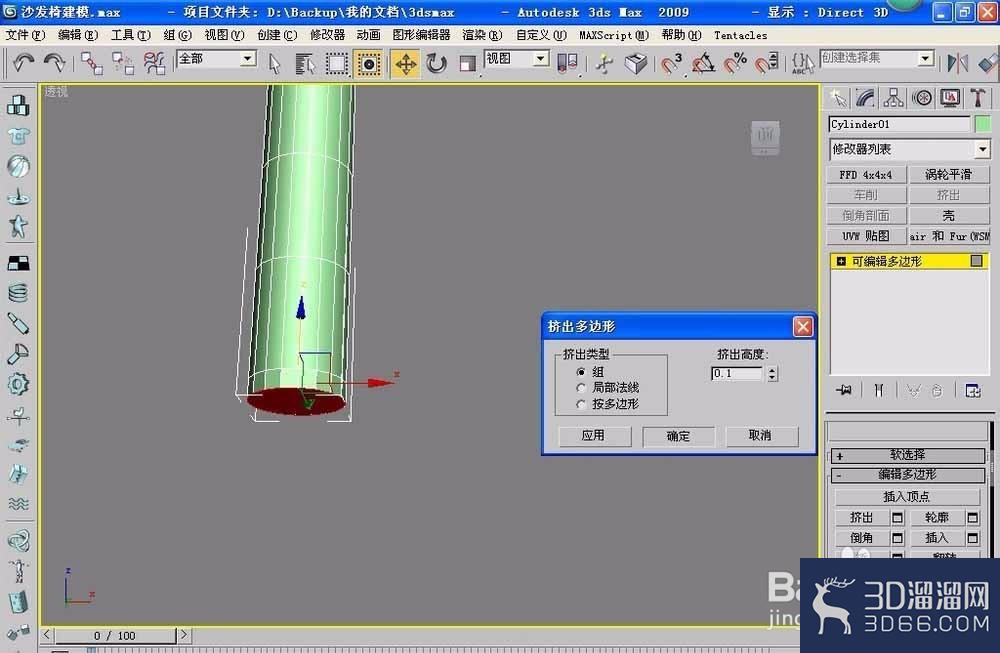Viewport: 1000px width, 653px height.
Task: Click the Cylinder01 object name field
Action: click(899, 124)
